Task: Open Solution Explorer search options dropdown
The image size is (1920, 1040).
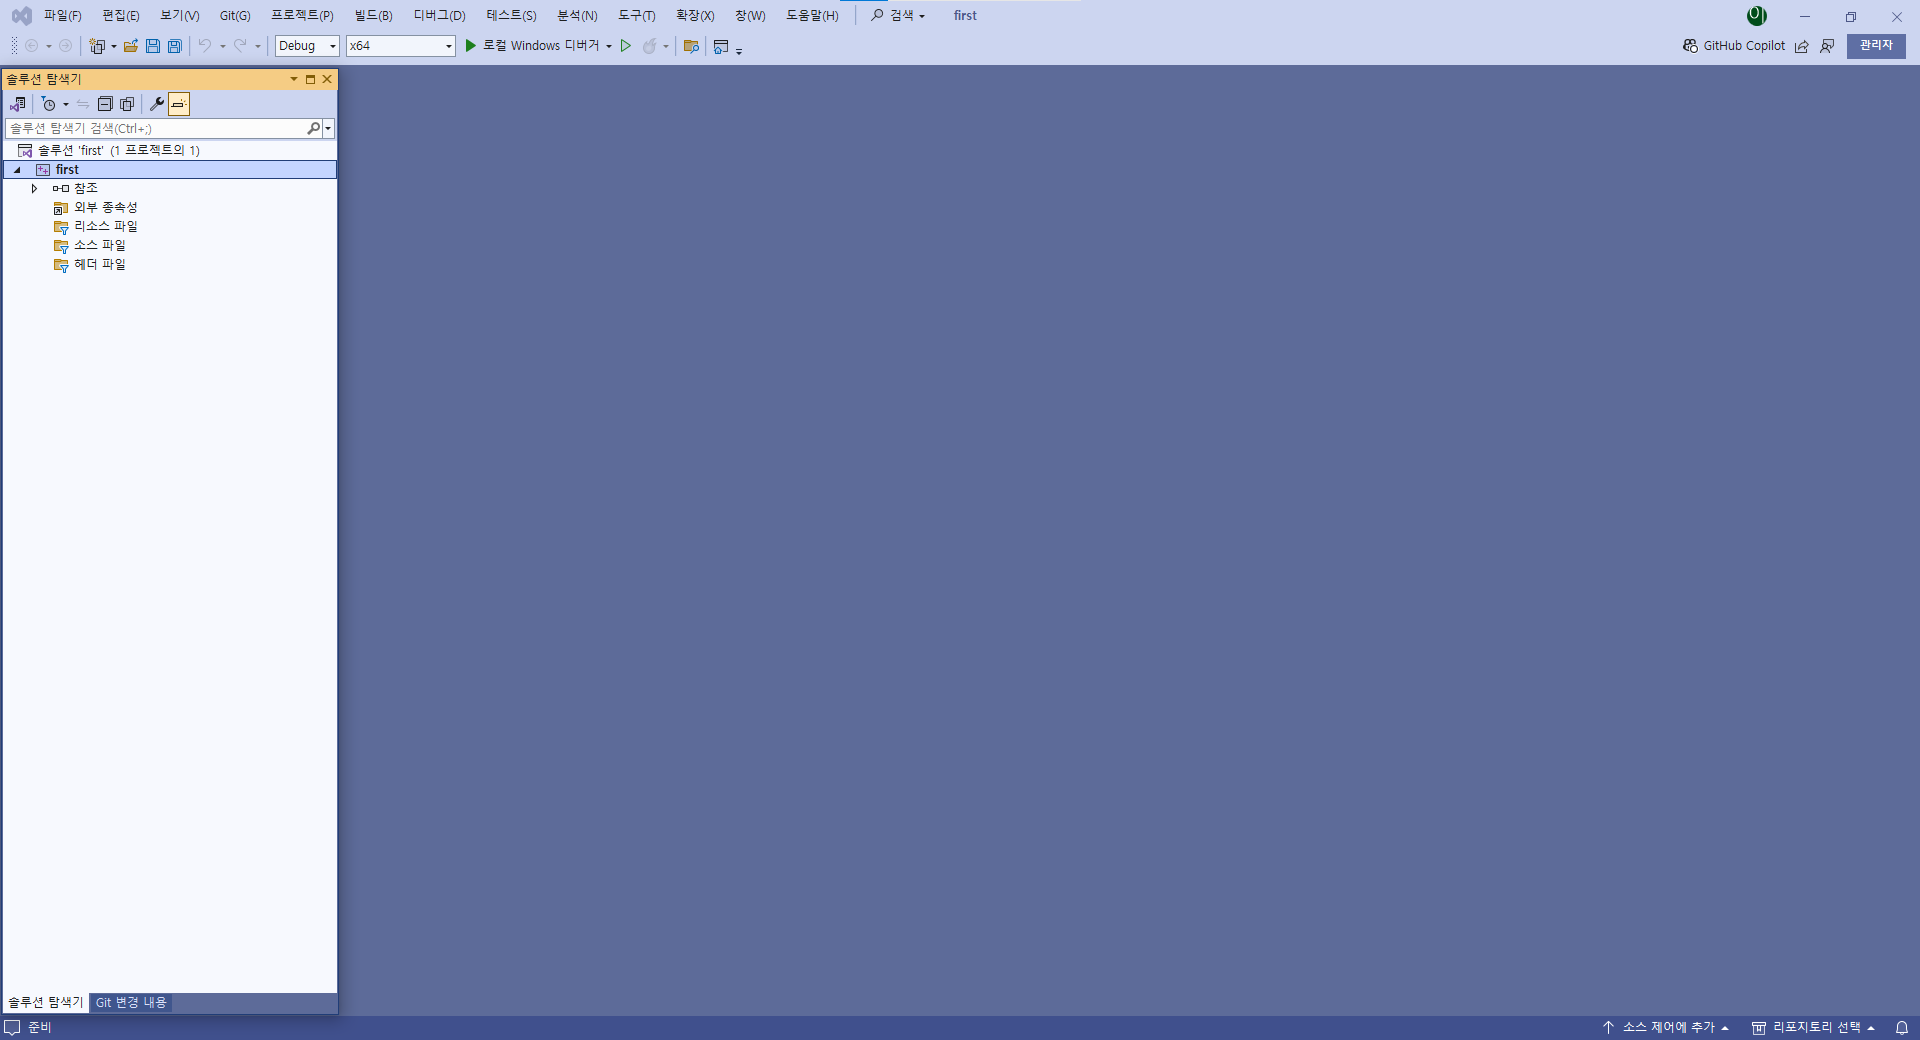Action: point(328,128)
